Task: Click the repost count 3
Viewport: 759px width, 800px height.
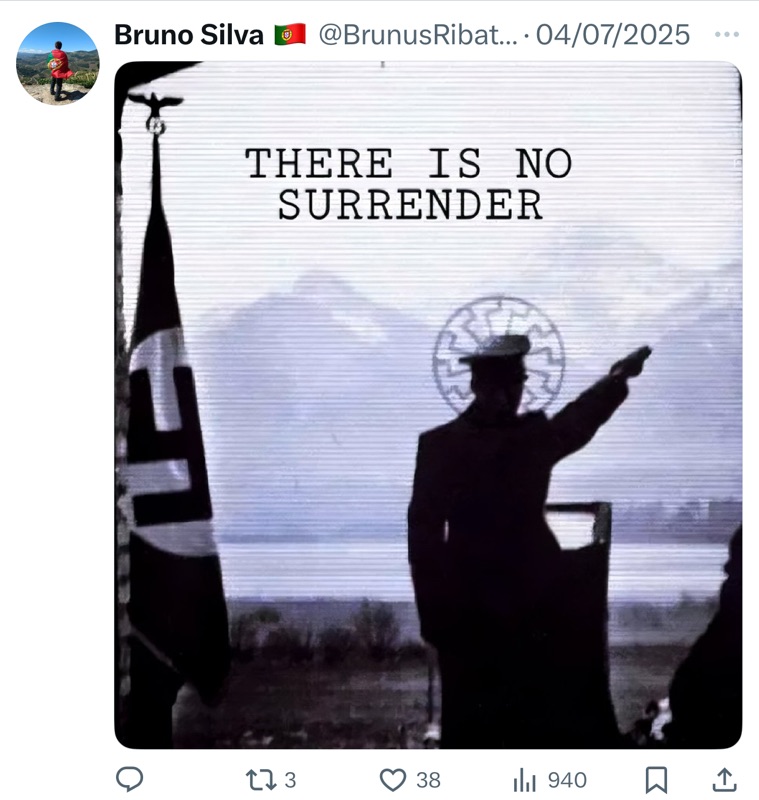Action: pos(290,780)
